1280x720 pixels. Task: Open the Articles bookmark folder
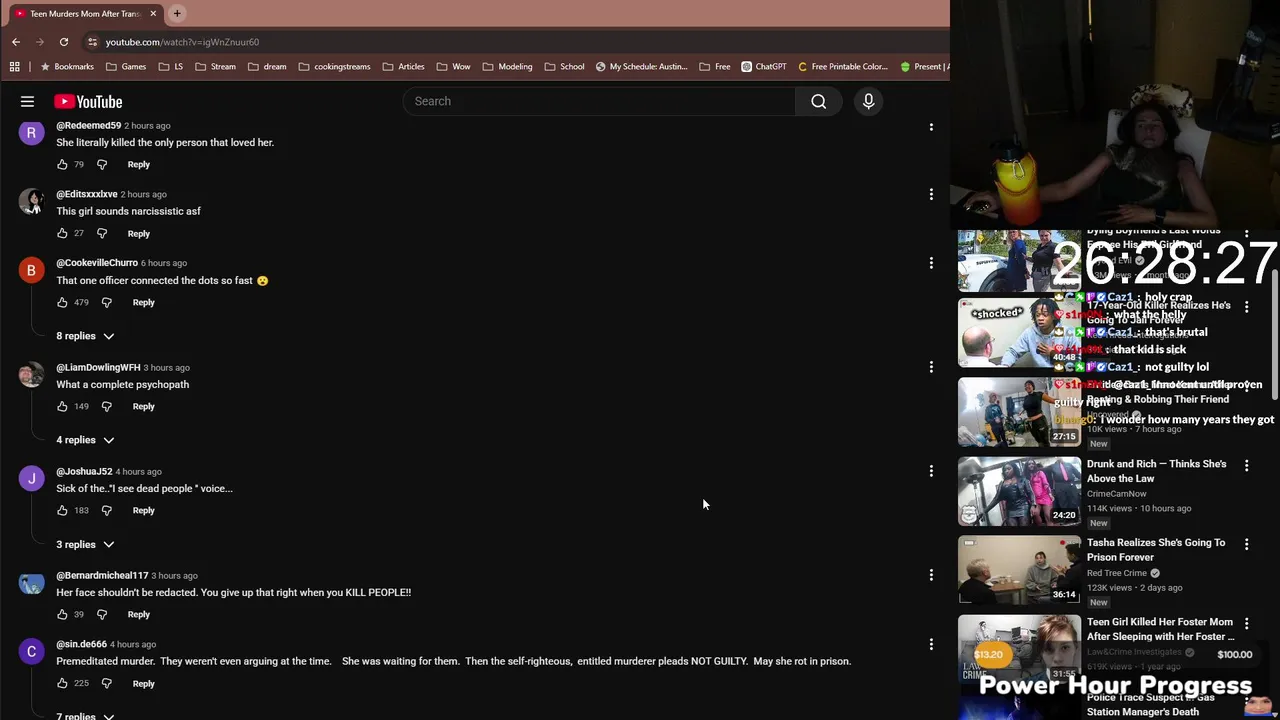tap(403, 67)
